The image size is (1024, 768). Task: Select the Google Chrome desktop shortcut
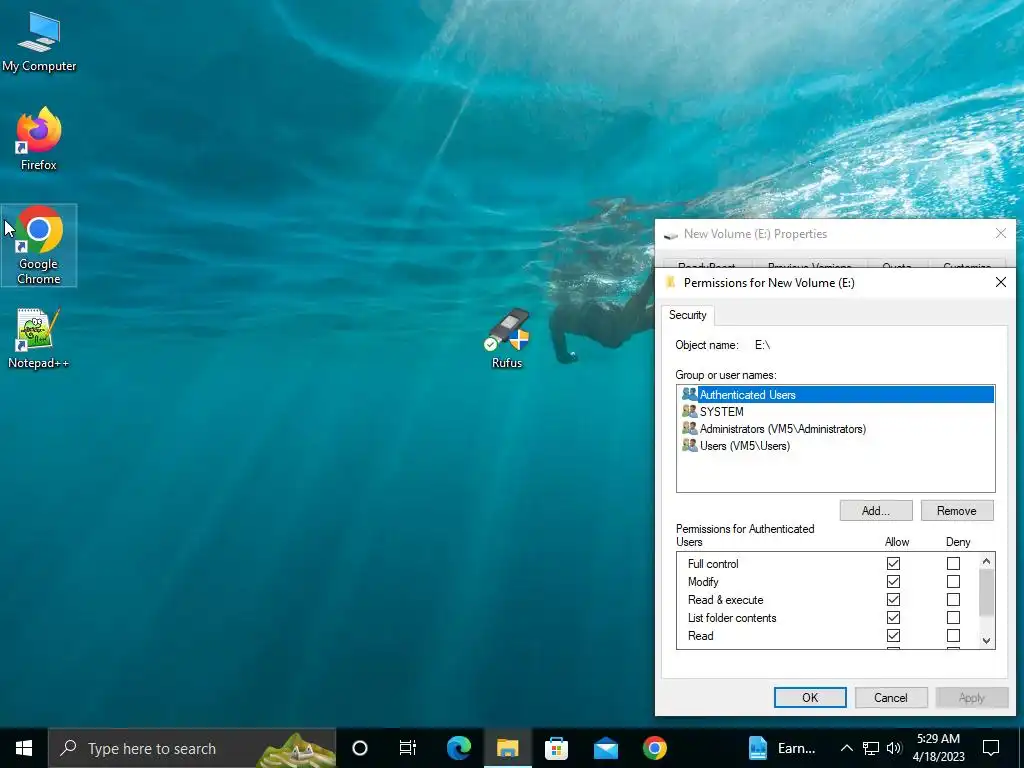tap(39, 245)
